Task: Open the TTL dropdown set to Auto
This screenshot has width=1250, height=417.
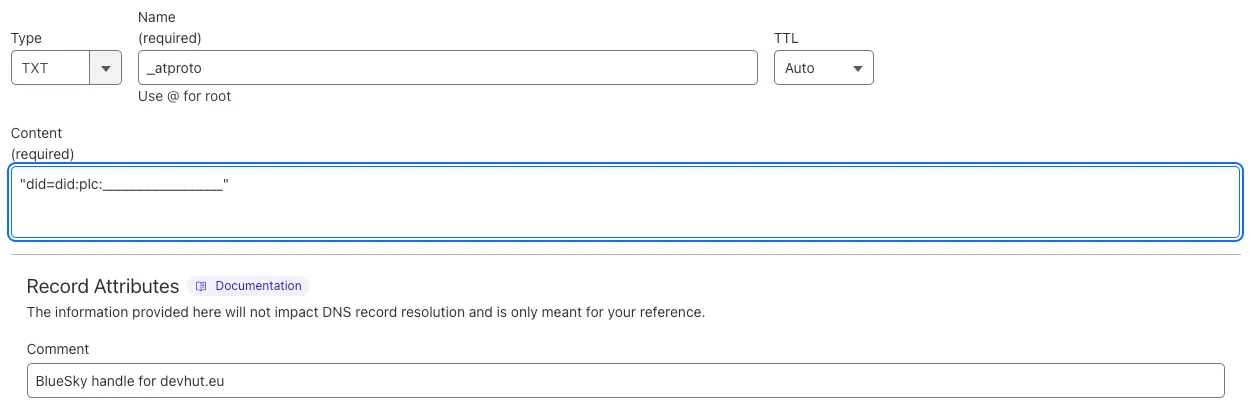Action: 824,68
